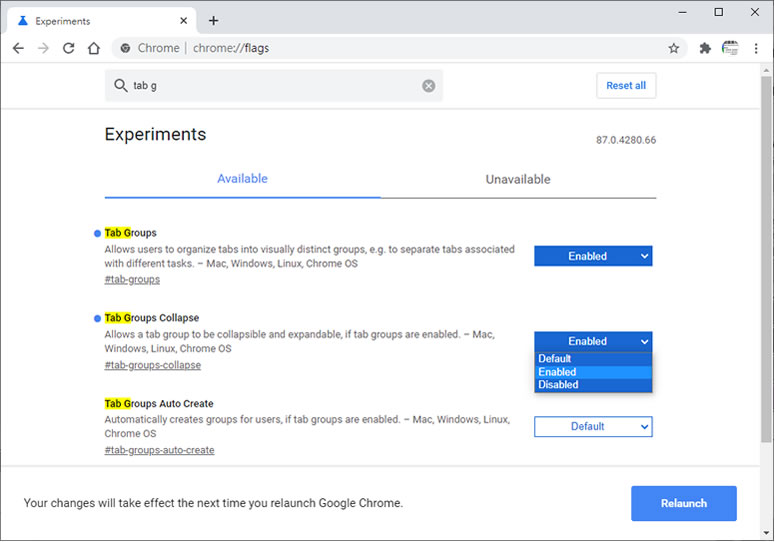Reload the chrome://flags page

pyautogui.click(x=69, y=48)
